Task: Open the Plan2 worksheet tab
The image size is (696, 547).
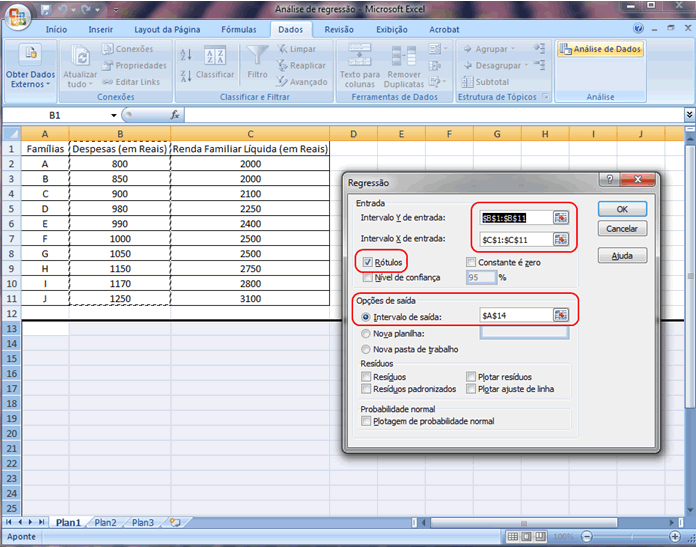Action: click(105, 522)
